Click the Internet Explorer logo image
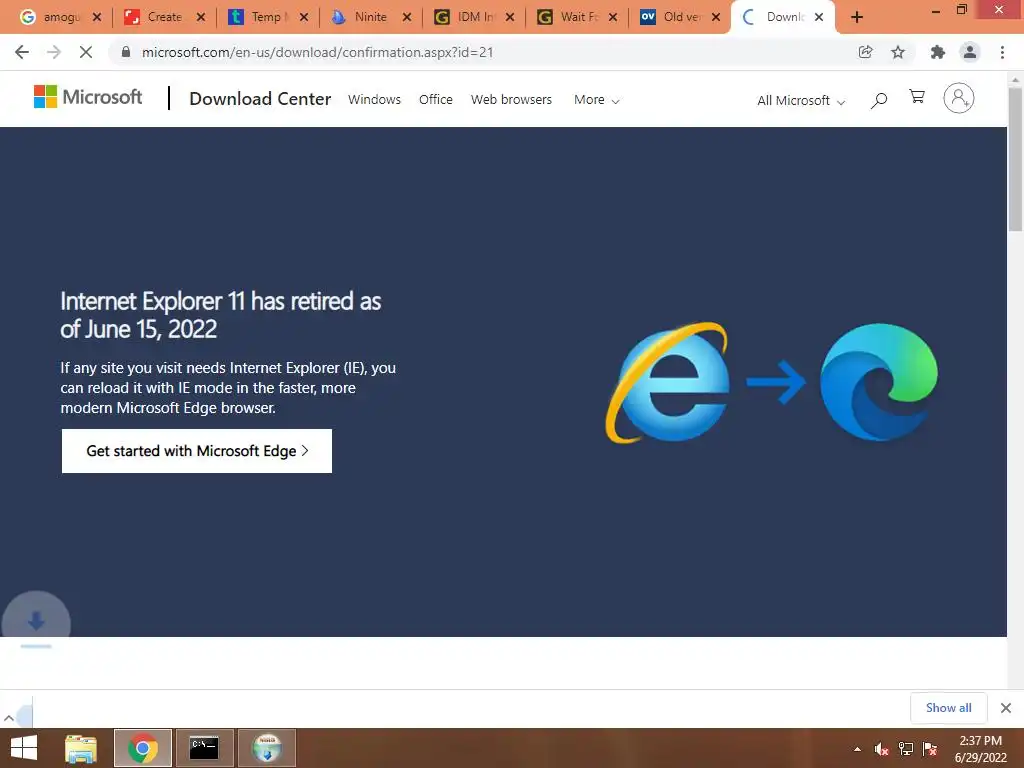 click(667, 383)
